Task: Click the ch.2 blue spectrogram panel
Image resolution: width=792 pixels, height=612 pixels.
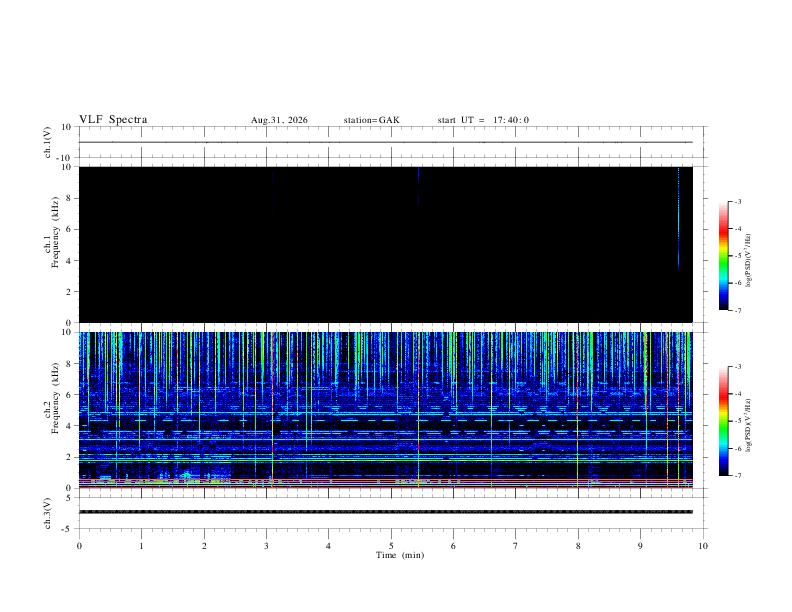Action: coord(386,410)
